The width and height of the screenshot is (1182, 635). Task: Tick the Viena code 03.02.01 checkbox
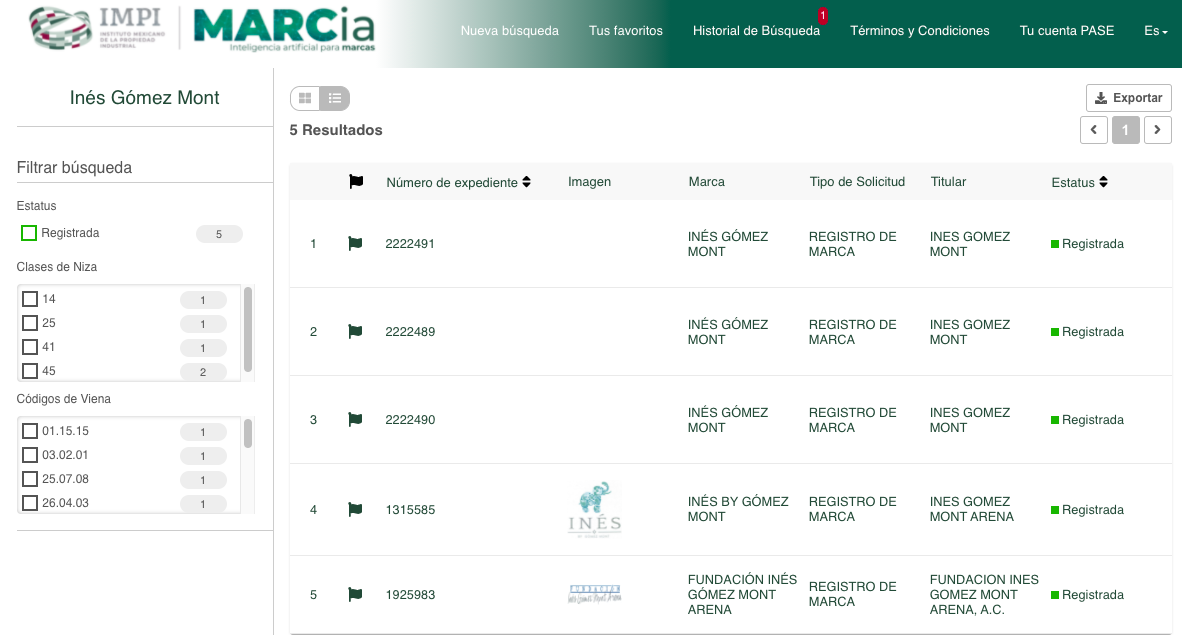click(x=30, y=456)
